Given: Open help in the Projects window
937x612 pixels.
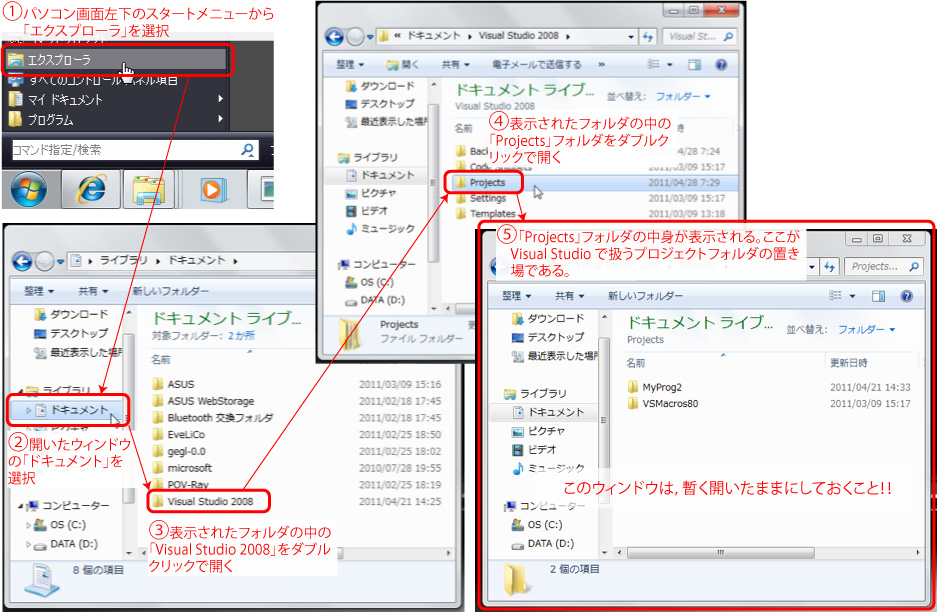Looking at the screenshot, I should [906, 296].
